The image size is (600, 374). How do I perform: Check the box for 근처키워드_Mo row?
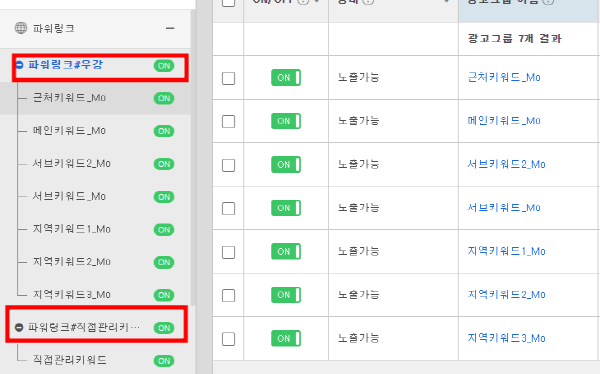tap(228, 78)
